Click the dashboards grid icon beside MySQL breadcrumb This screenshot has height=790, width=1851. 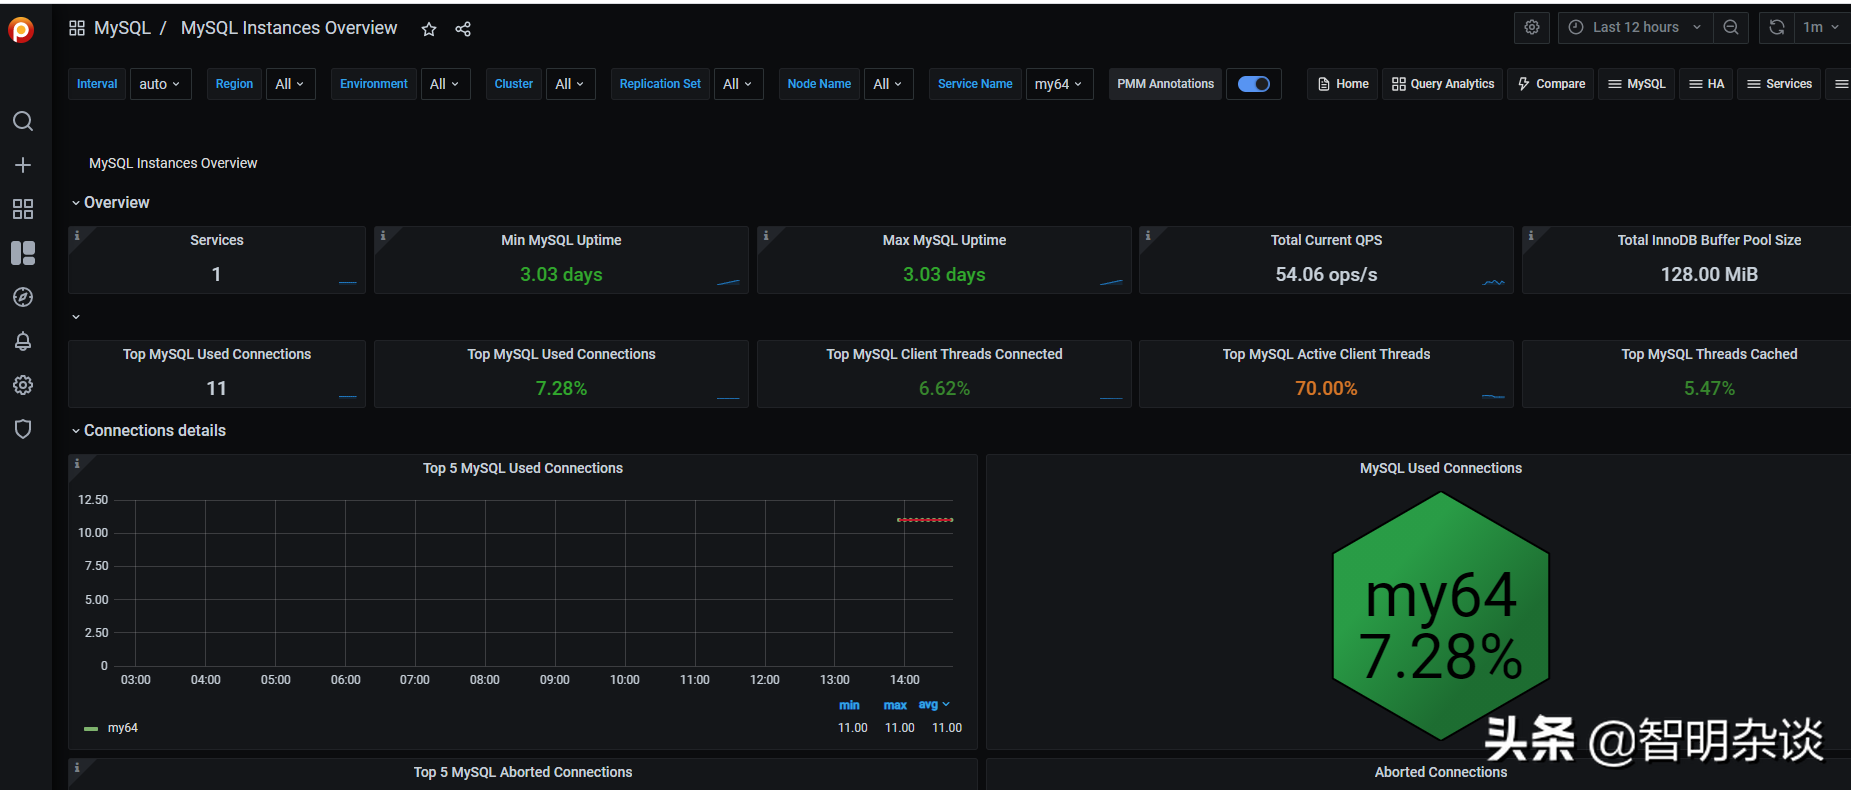pos(77,28)
